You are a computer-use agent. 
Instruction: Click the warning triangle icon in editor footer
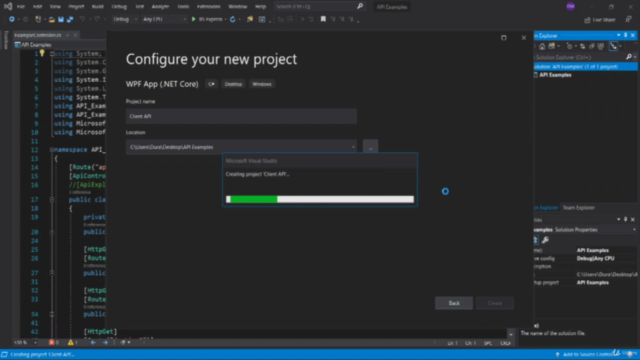pyautogui.click(x=71, y=342)
